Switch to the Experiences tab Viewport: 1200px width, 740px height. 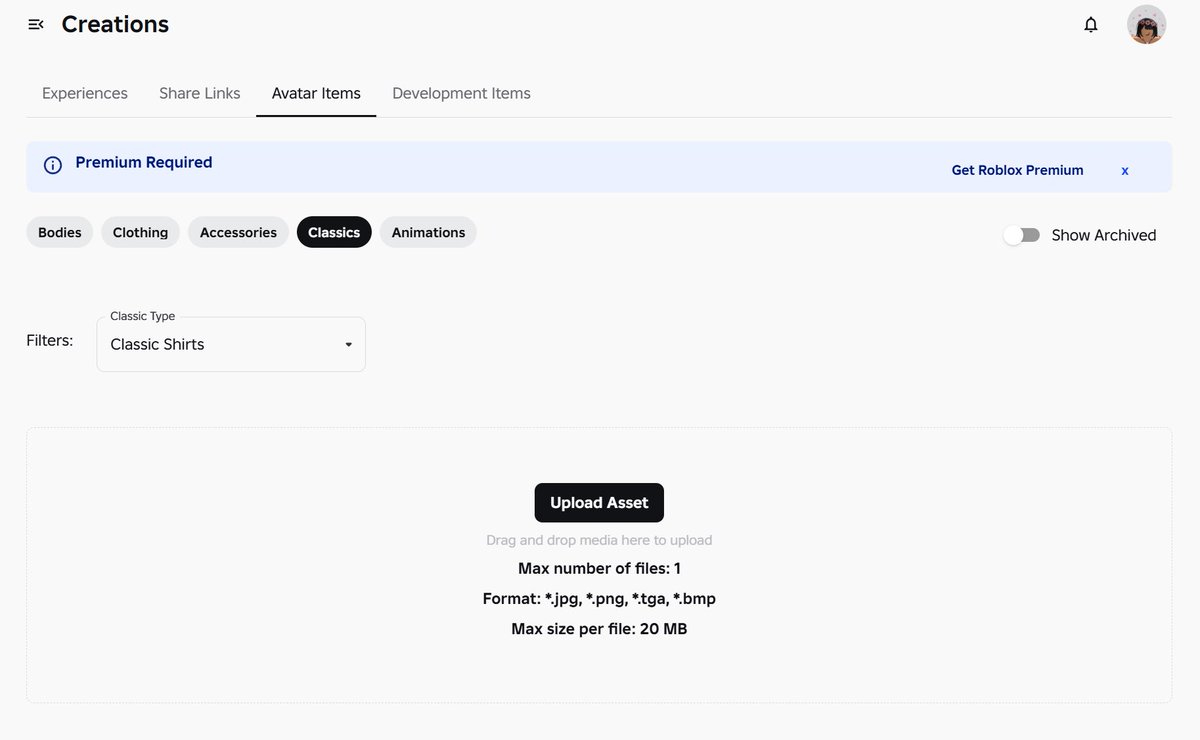(x=85, y=93)
